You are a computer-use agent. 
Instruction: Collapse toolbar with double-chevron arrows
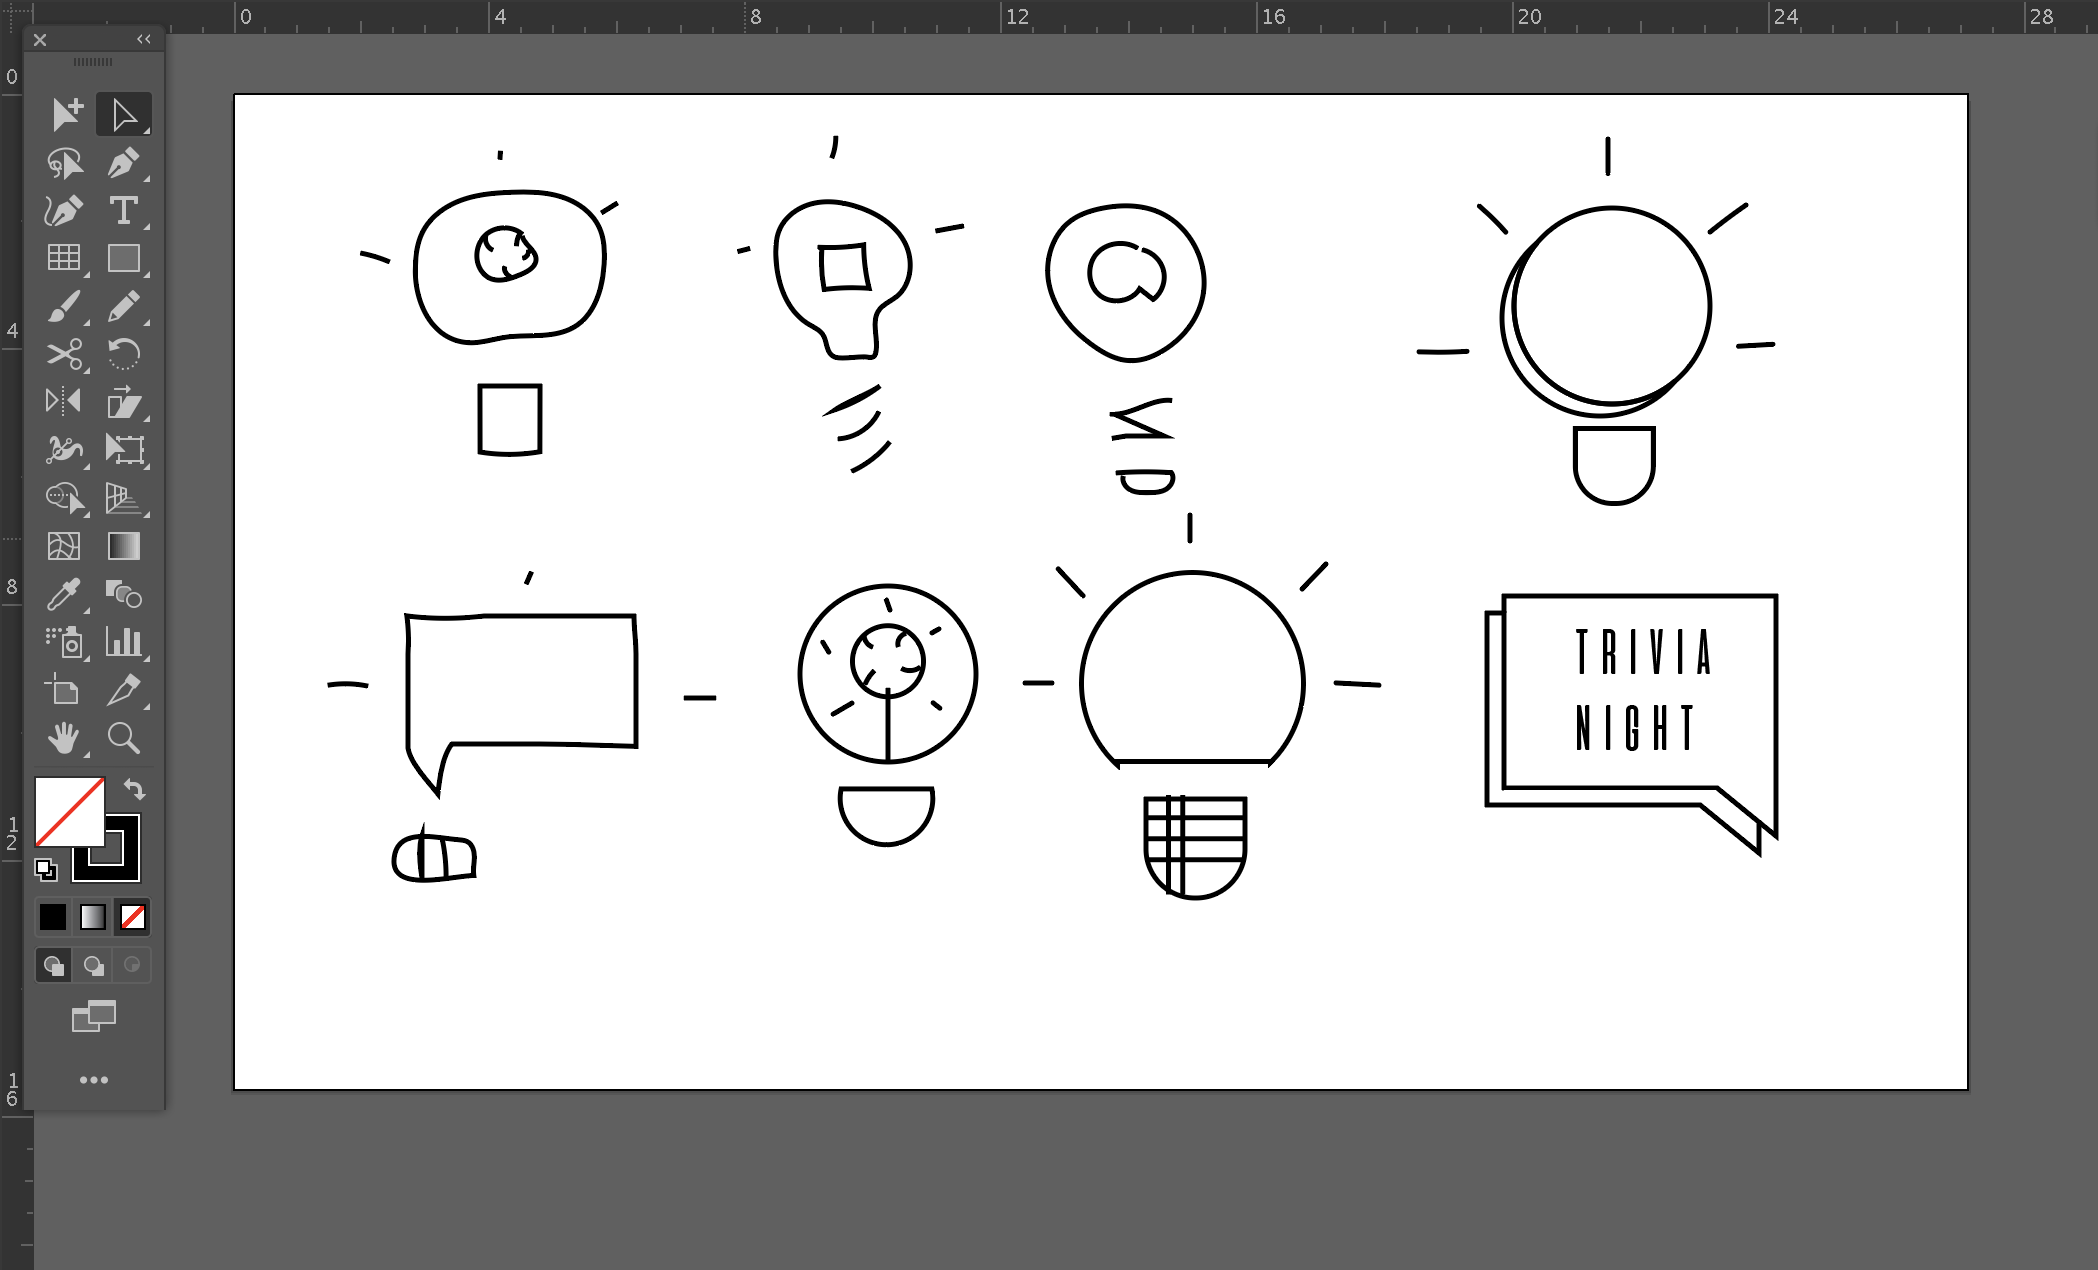pos(144,39)
